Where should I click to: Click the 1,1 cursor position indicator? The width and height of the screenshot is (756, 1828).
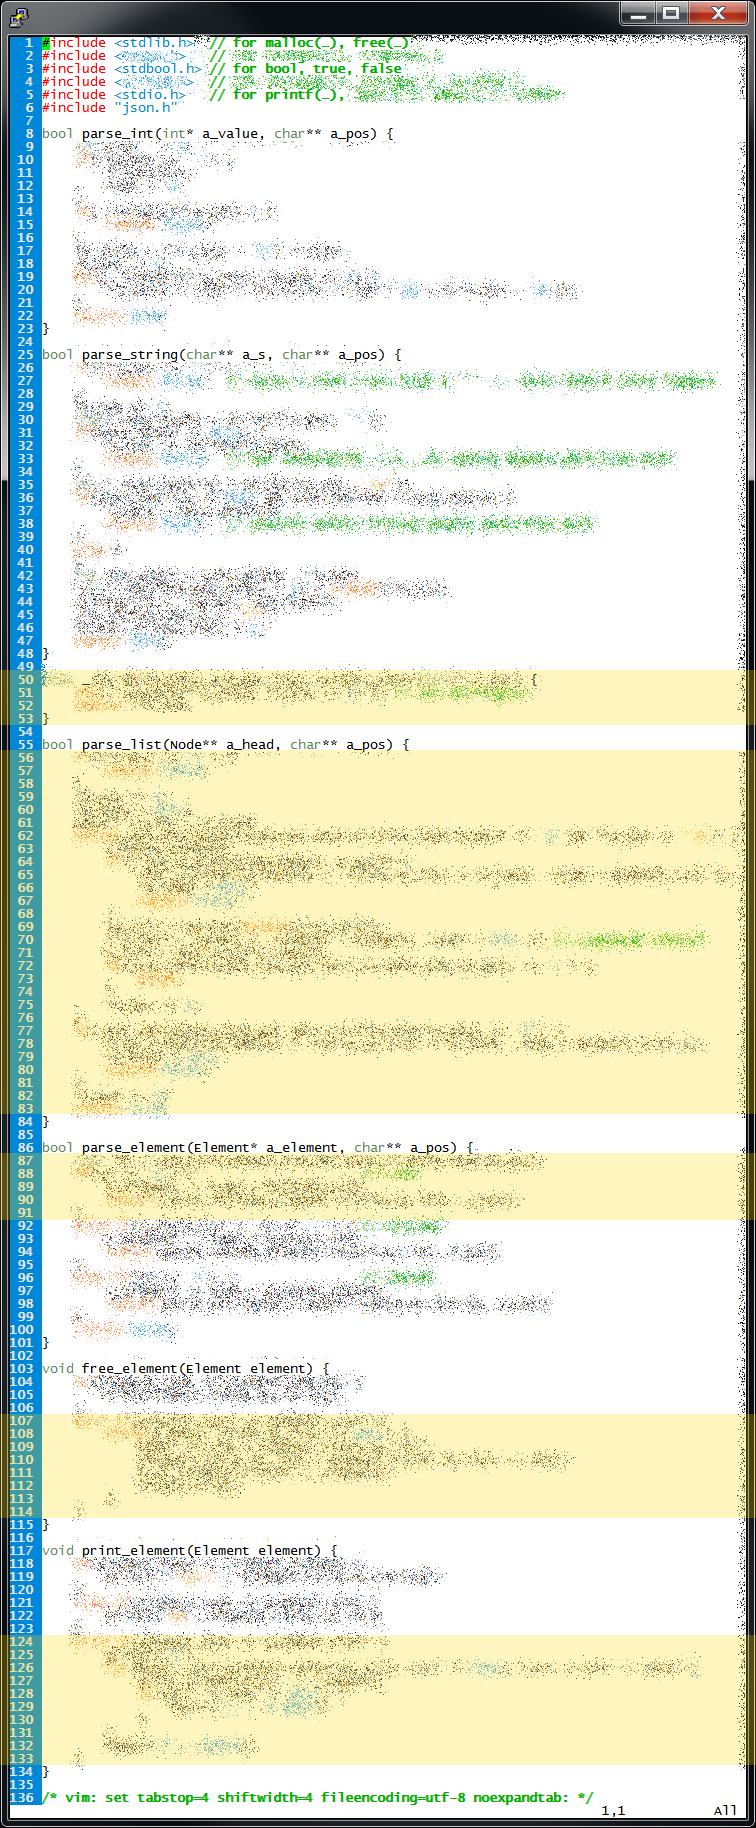tap(613, 1810)
